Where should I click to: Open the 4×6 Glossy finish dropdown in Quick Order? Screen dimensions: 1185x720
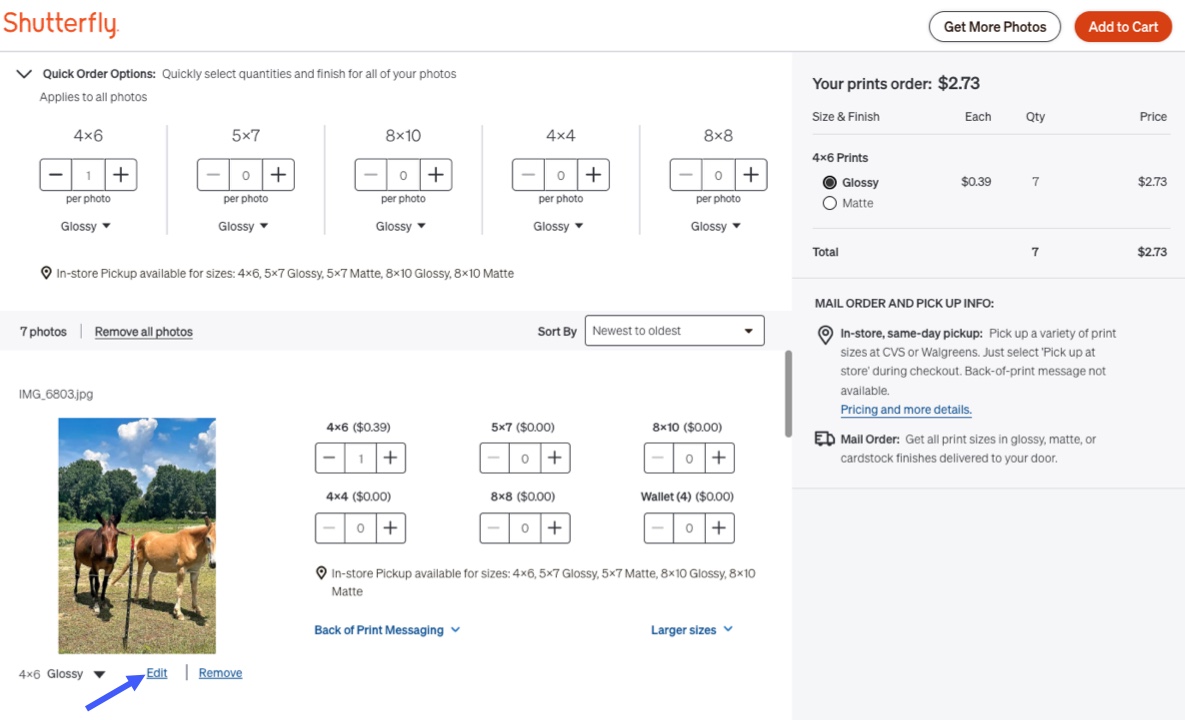pyautogui.click(x=86, y=226)
